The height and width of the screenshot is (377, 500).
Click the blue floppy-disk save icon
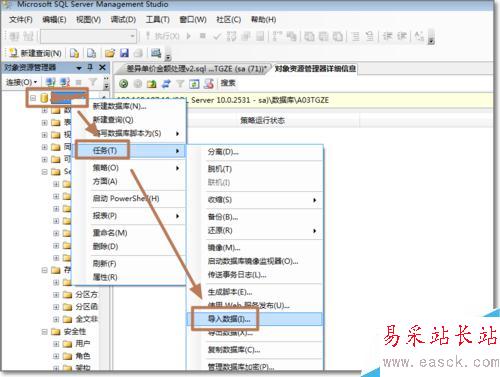point(124,53)
